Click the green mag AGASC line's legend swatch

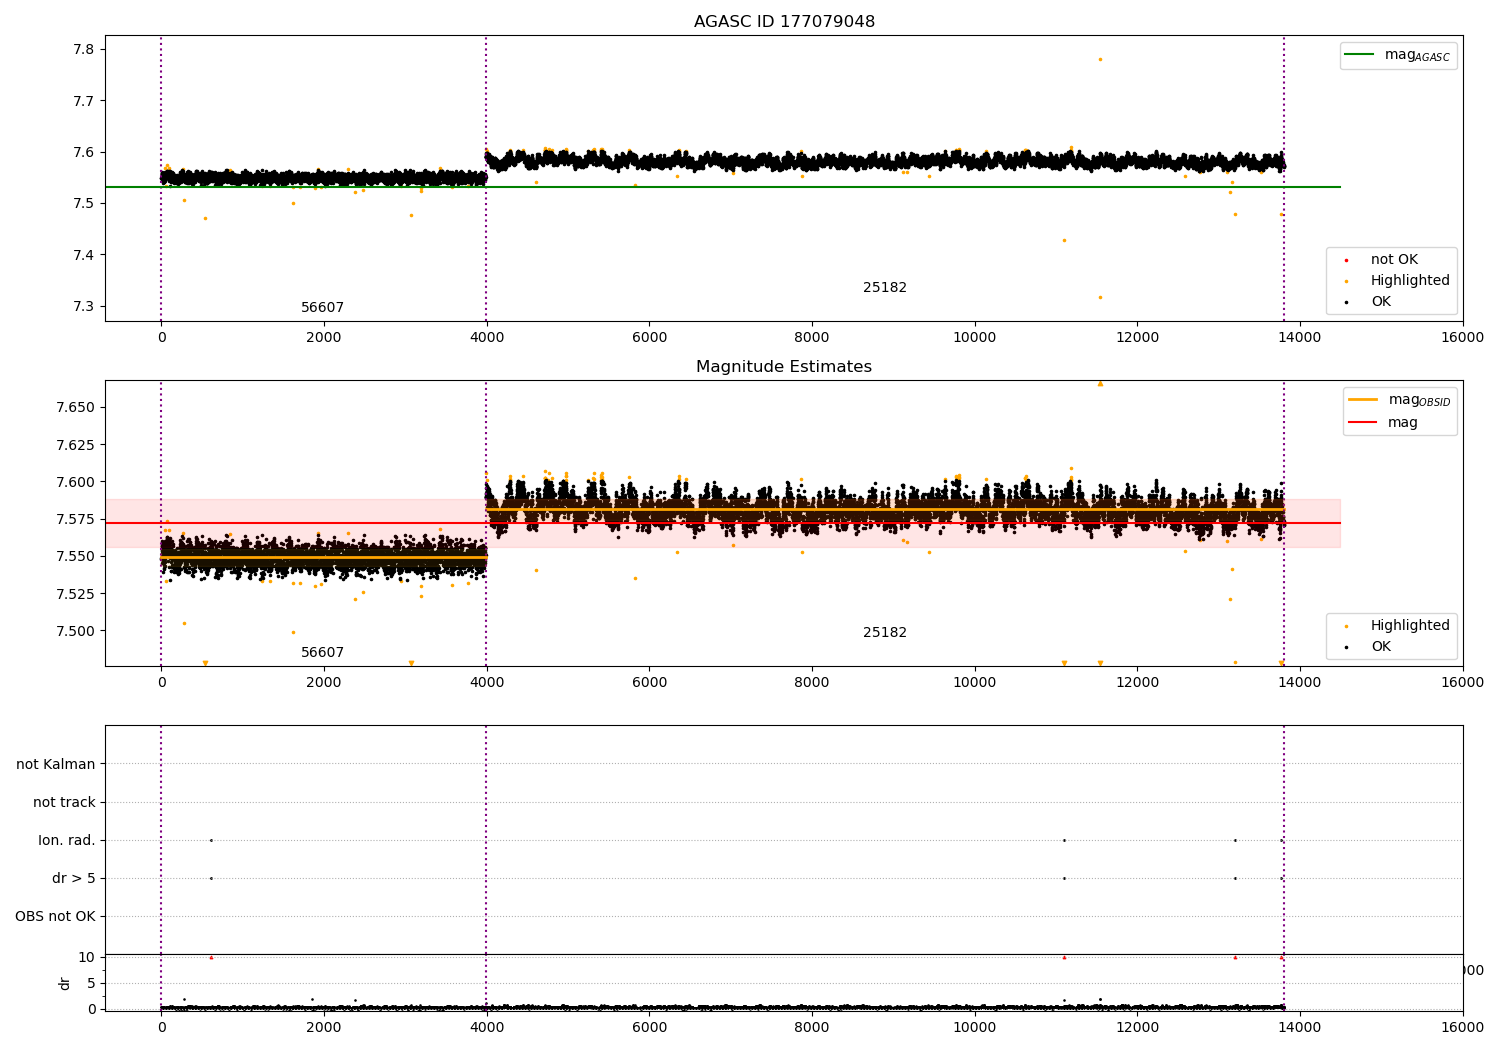click(1360, 55)
